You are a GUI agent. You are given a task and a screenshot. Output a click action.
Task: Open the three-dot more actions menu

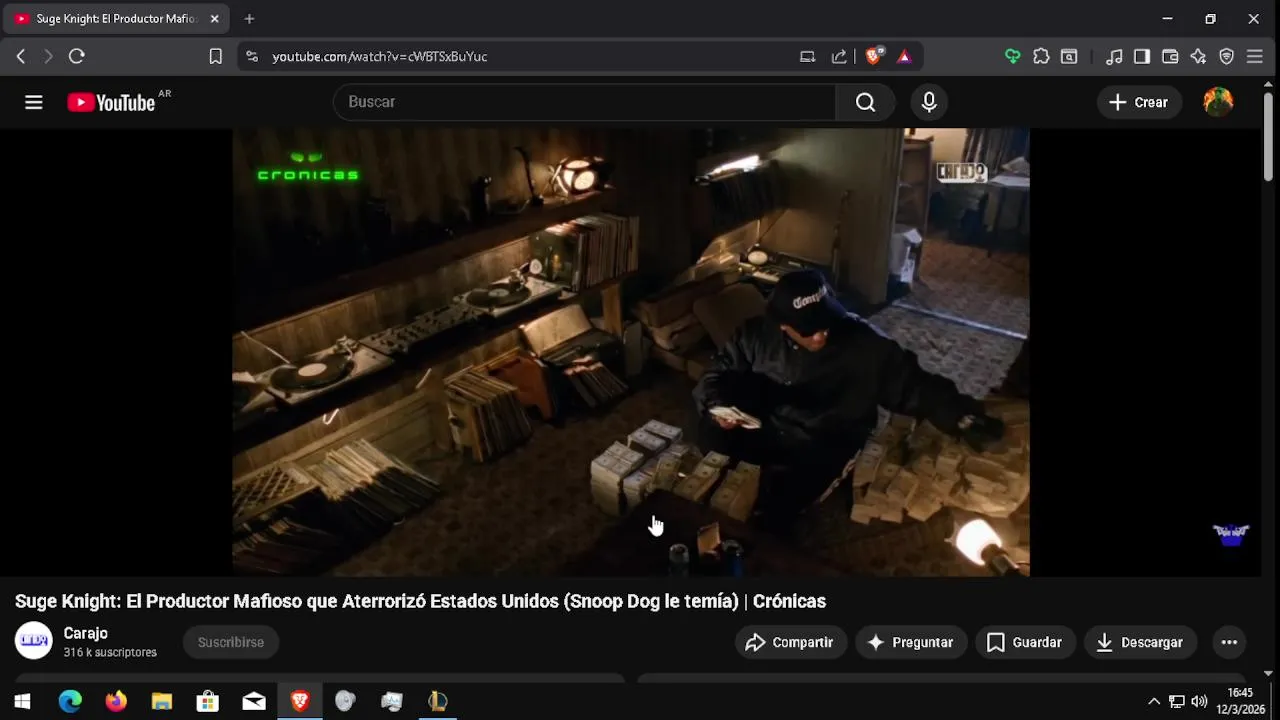click(1229, 642)
